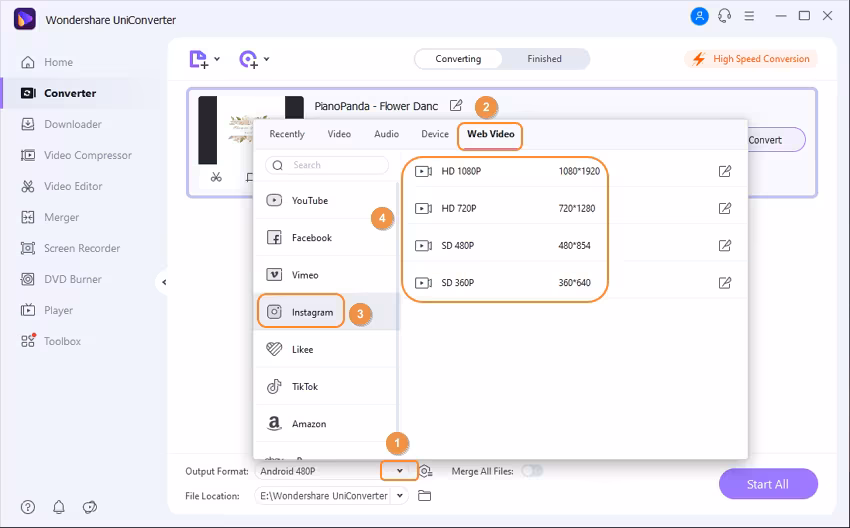Viewport: 850px width, 528px height.
Task: Expand the add files dropdown arrow
Action: (x=217, y=59)
